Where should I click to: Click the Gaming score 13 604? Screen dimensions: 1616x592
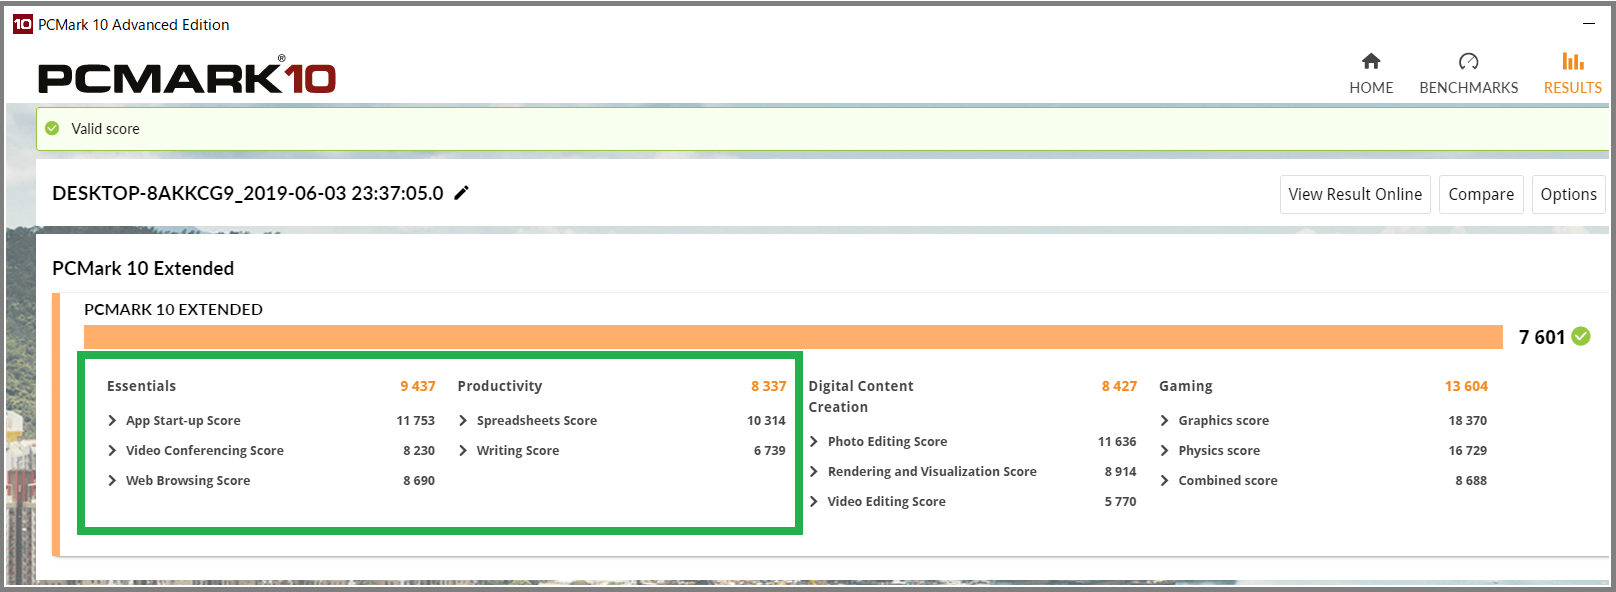click(x=1466, y=386)
